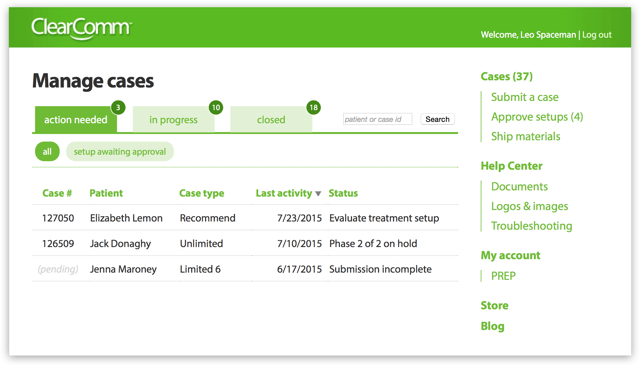This screenshot has height=366, width=640.
Task: Sort by Case # column
Action: point(57,193)
